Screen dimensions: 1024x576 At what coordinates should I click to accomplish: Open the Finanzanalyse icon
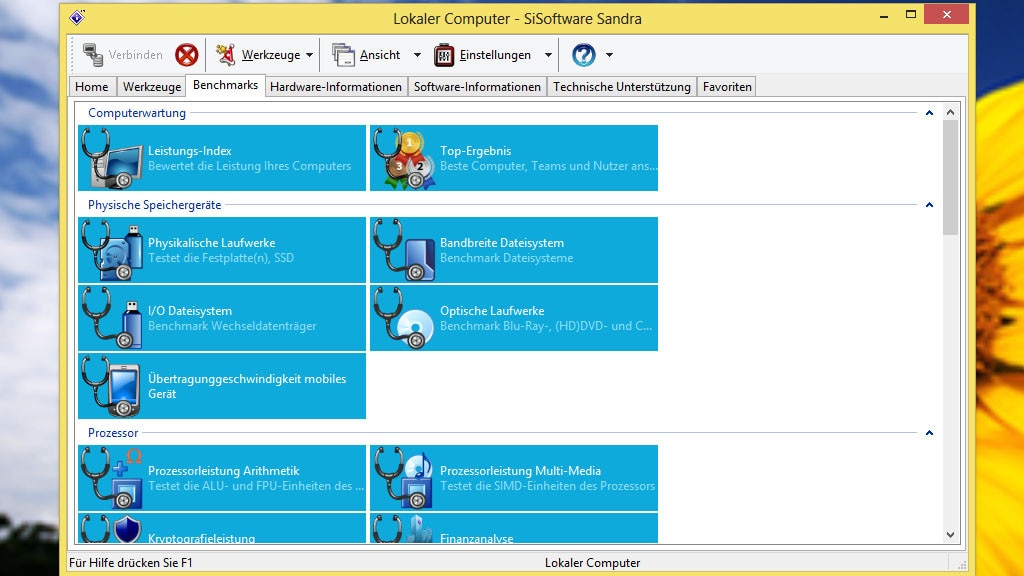coord(404,528)
